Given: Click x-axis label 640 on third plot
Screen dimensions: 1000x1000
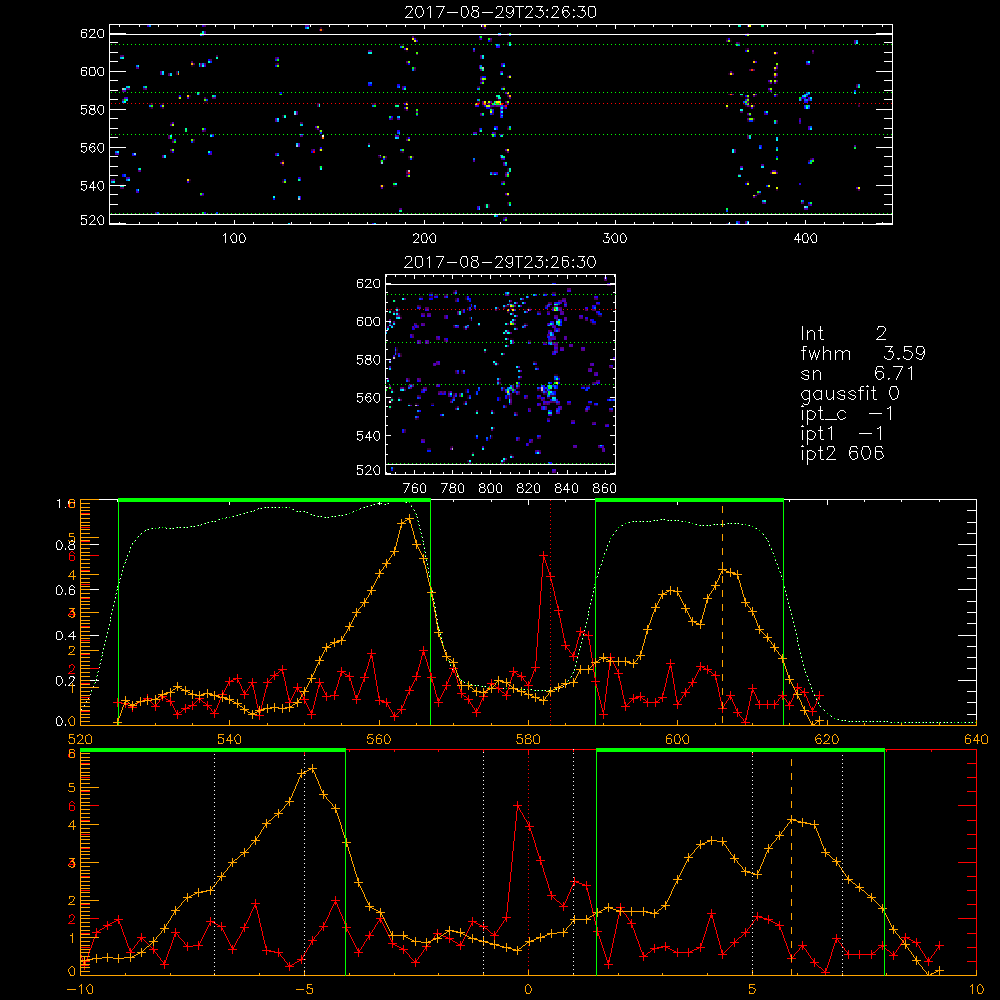Looking at the screenshot, I should 976,739.
